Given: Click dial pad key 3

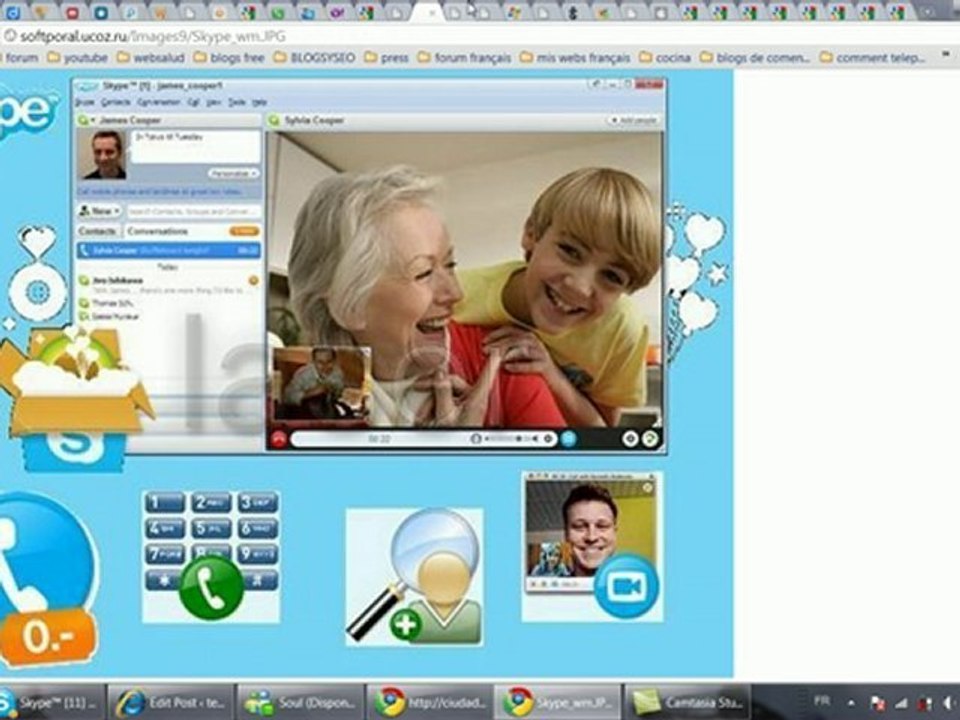Looking at the screenshot, I should pyautogui.click(x=258, y=503).
